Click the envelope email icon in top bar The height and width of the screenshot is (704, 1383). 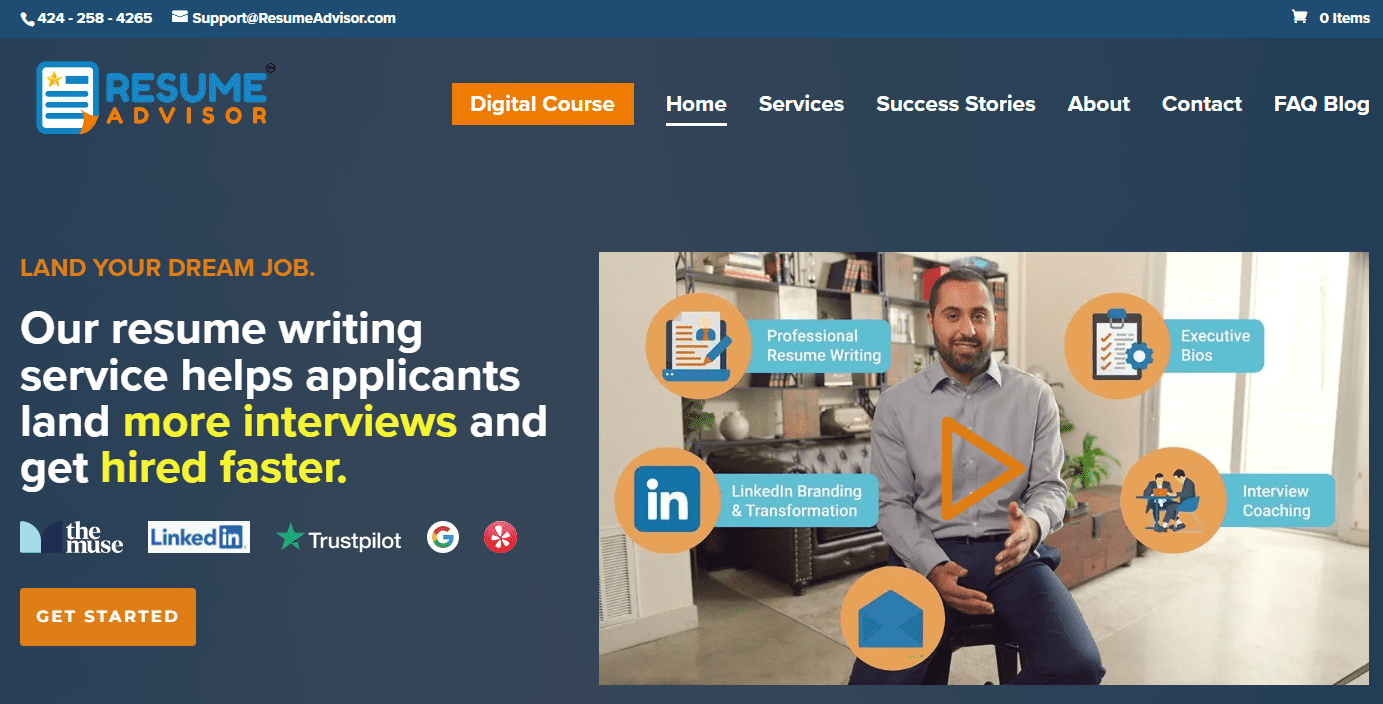(x=180, y=17)
